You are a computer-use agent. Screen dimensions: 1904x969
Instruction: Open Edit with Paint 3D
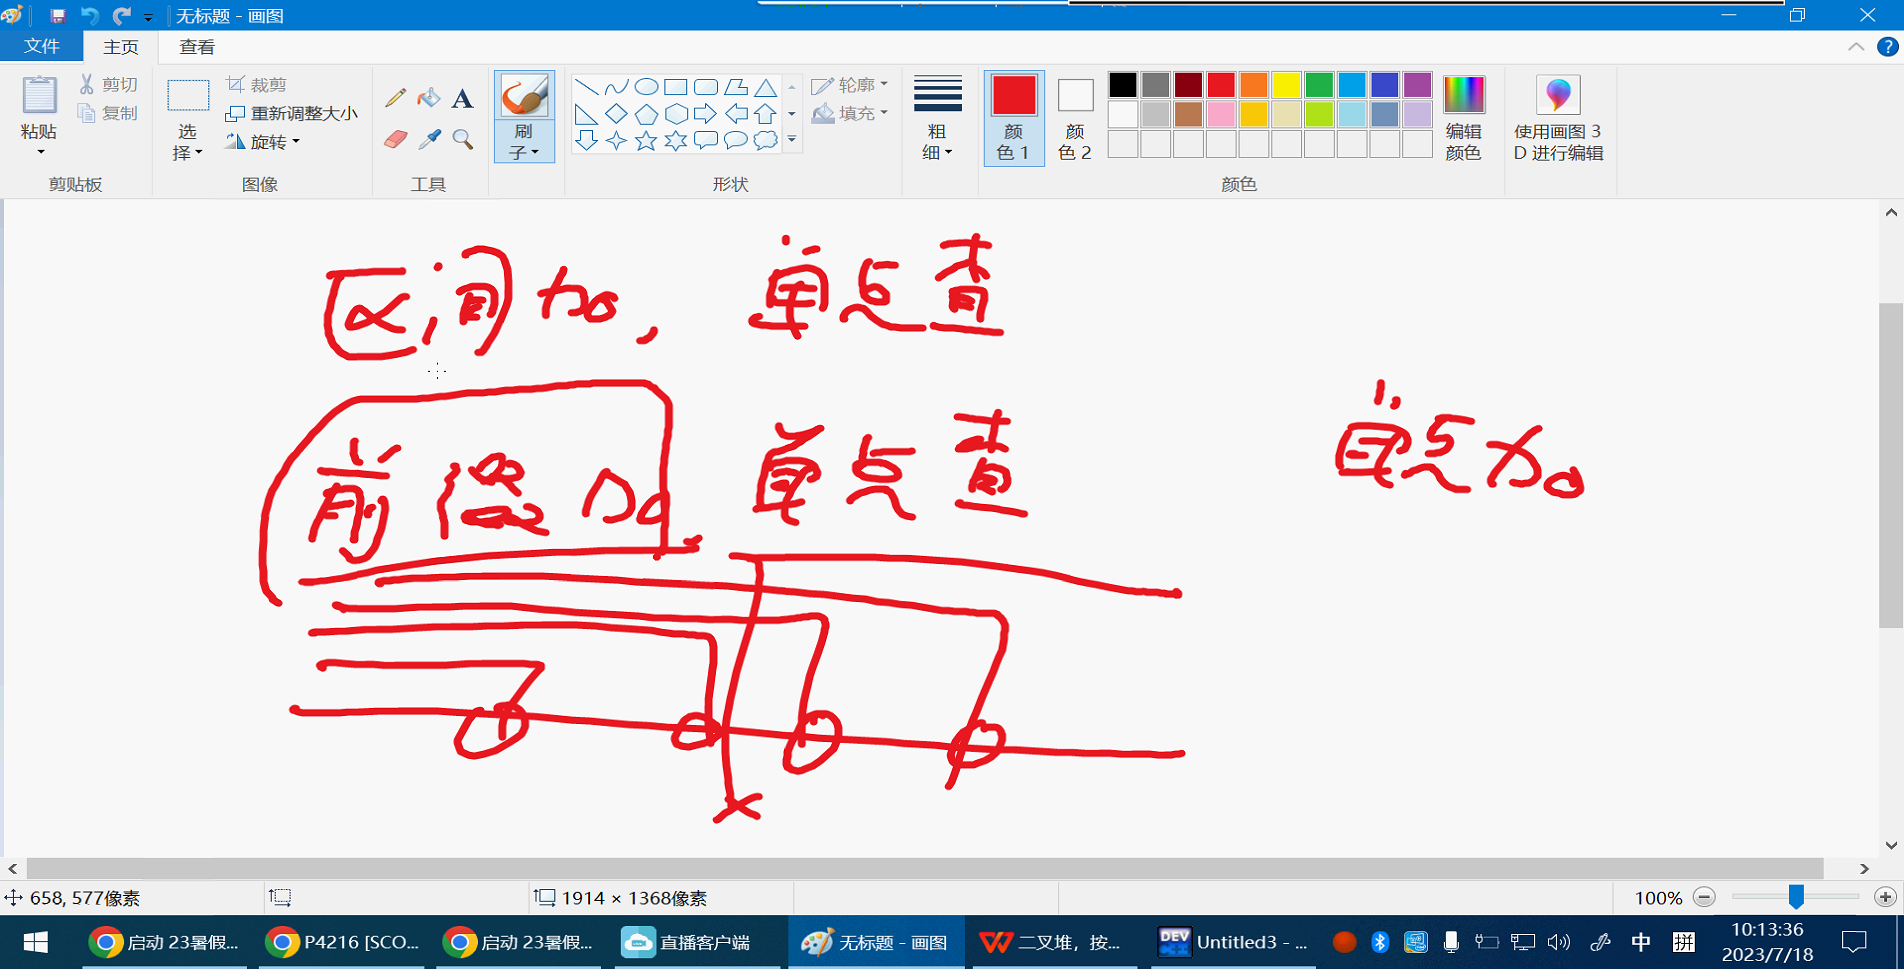pos(1558,118)
